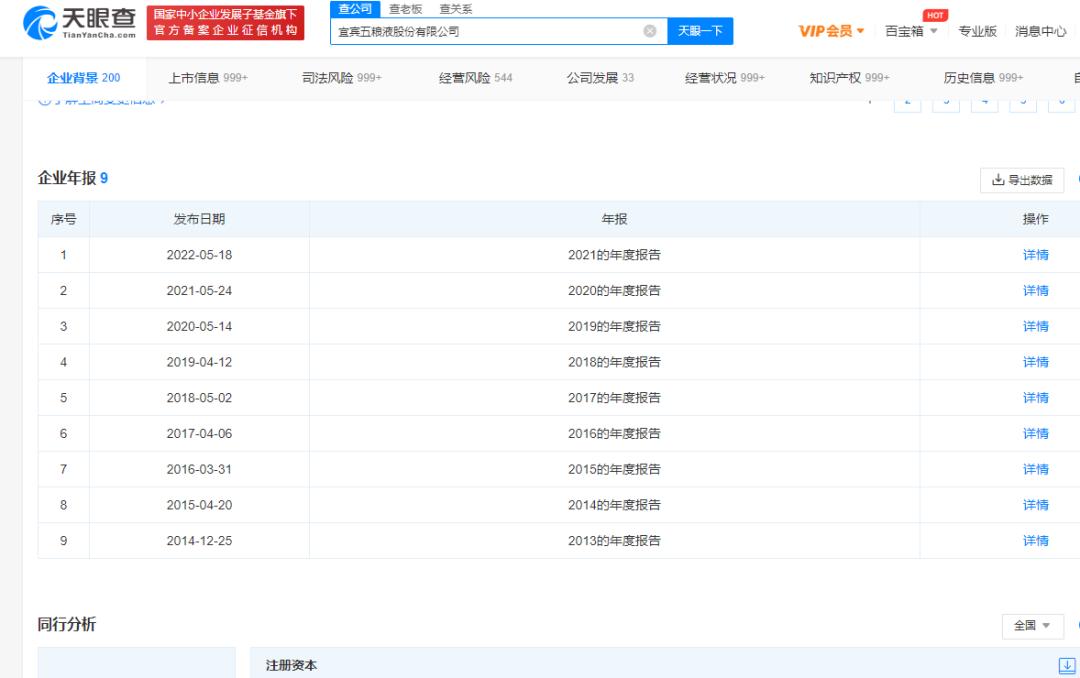Switch to the 查关系 search tab
1080x678 pixels.
(456, 9)
